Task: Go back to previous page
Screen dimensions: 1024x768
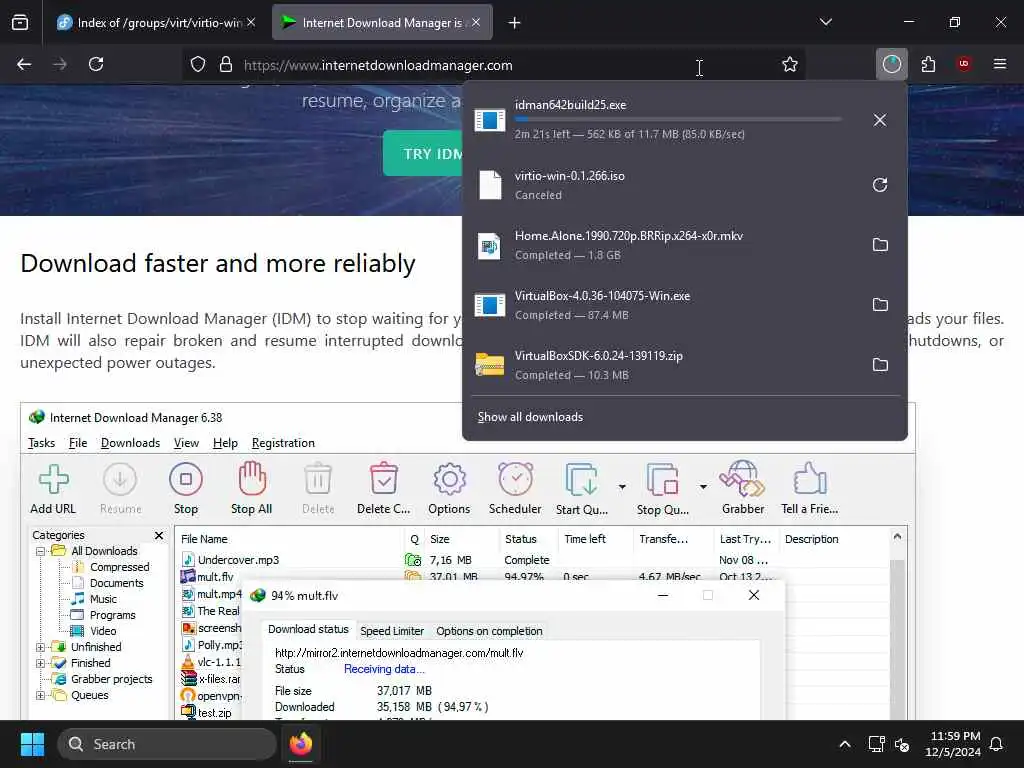Action: [24, 64]
